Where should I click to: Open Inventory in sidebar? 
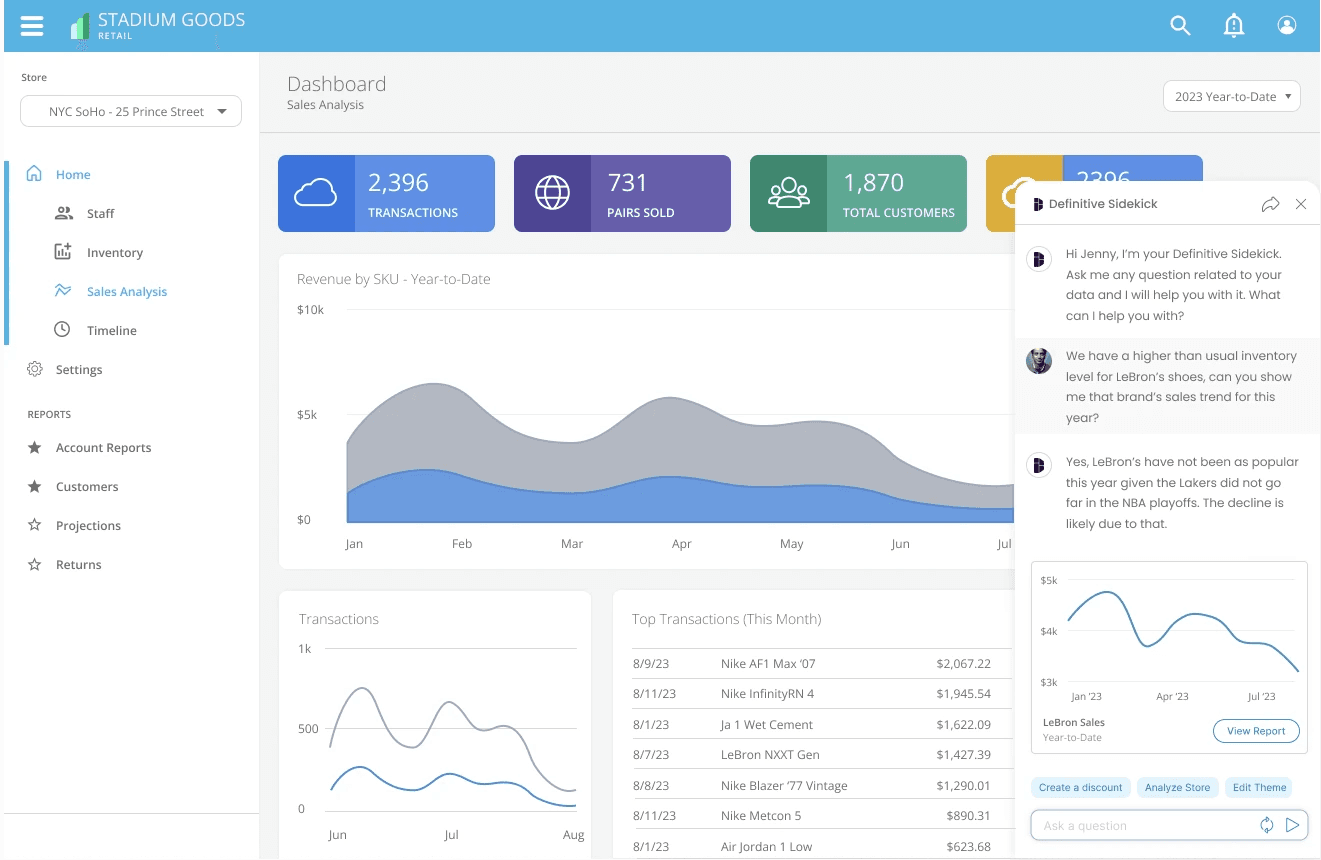114,252
